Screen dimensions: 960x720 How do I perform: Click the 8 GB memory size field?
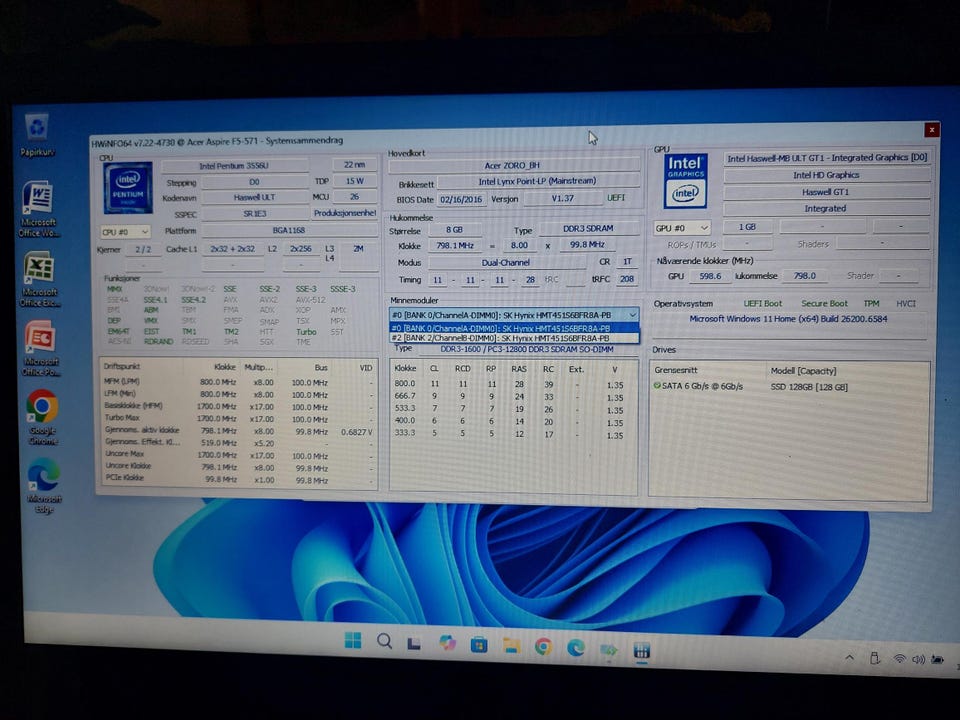[x=454, y=229]
